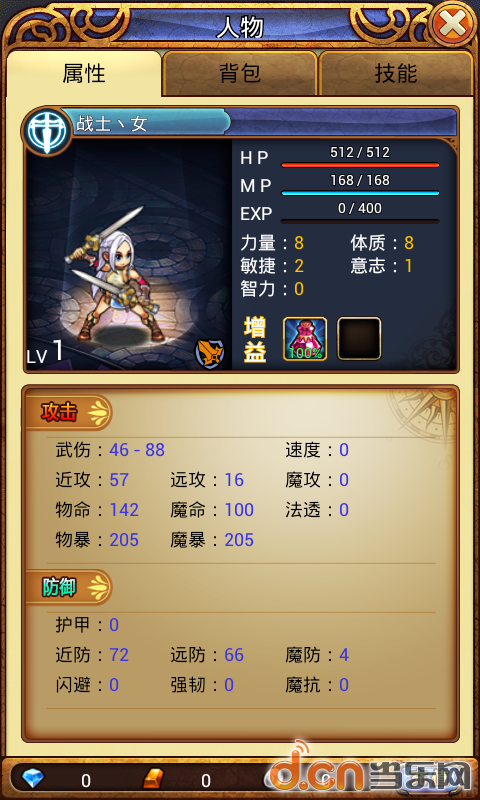Click the LV 1 level label

(x=45, y=353)
